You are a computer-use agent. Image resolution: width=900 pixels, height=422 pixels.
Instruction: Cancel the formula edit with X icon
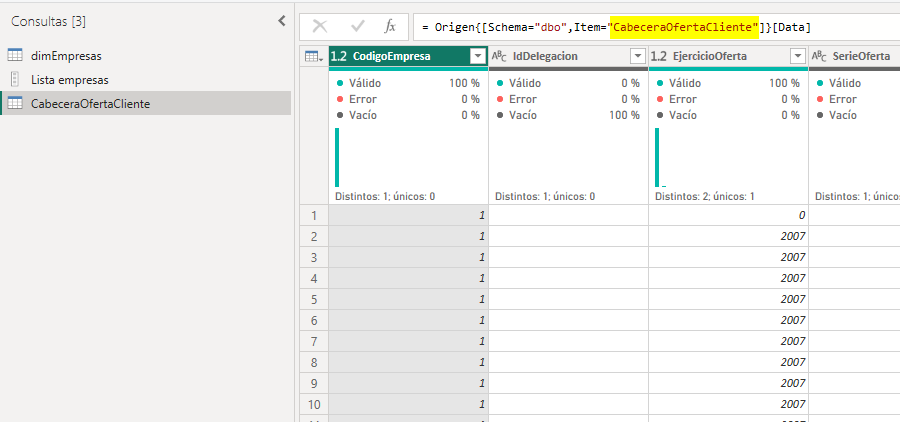click(x=320, y=27)
